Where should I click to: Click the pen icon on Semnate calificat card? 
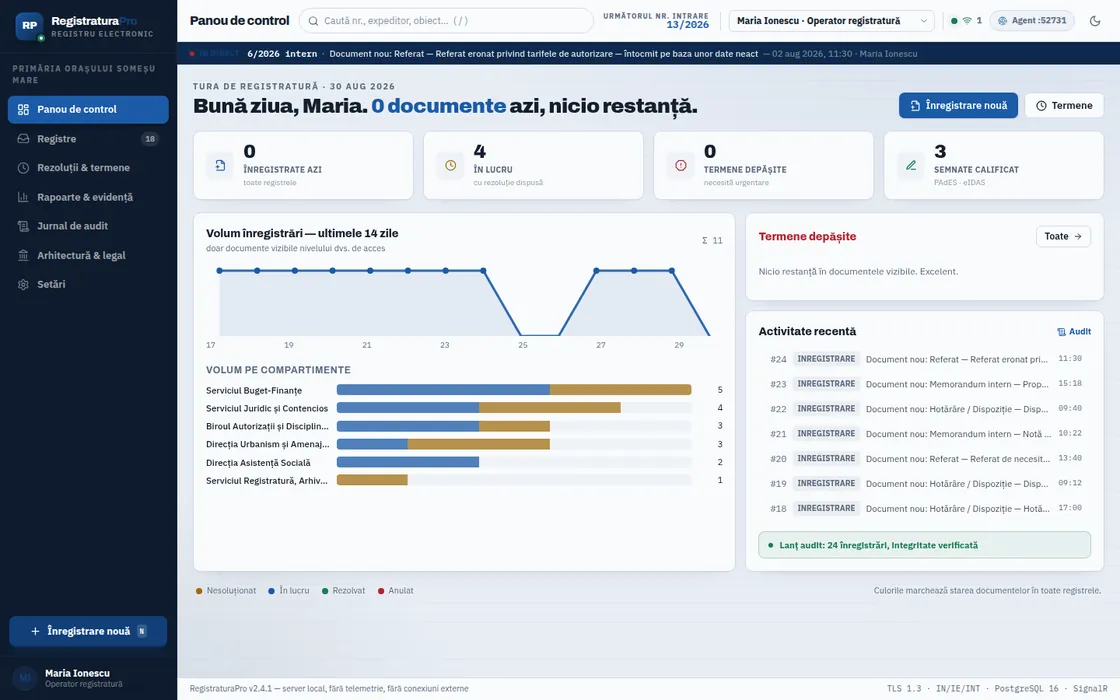pos(911,166)
